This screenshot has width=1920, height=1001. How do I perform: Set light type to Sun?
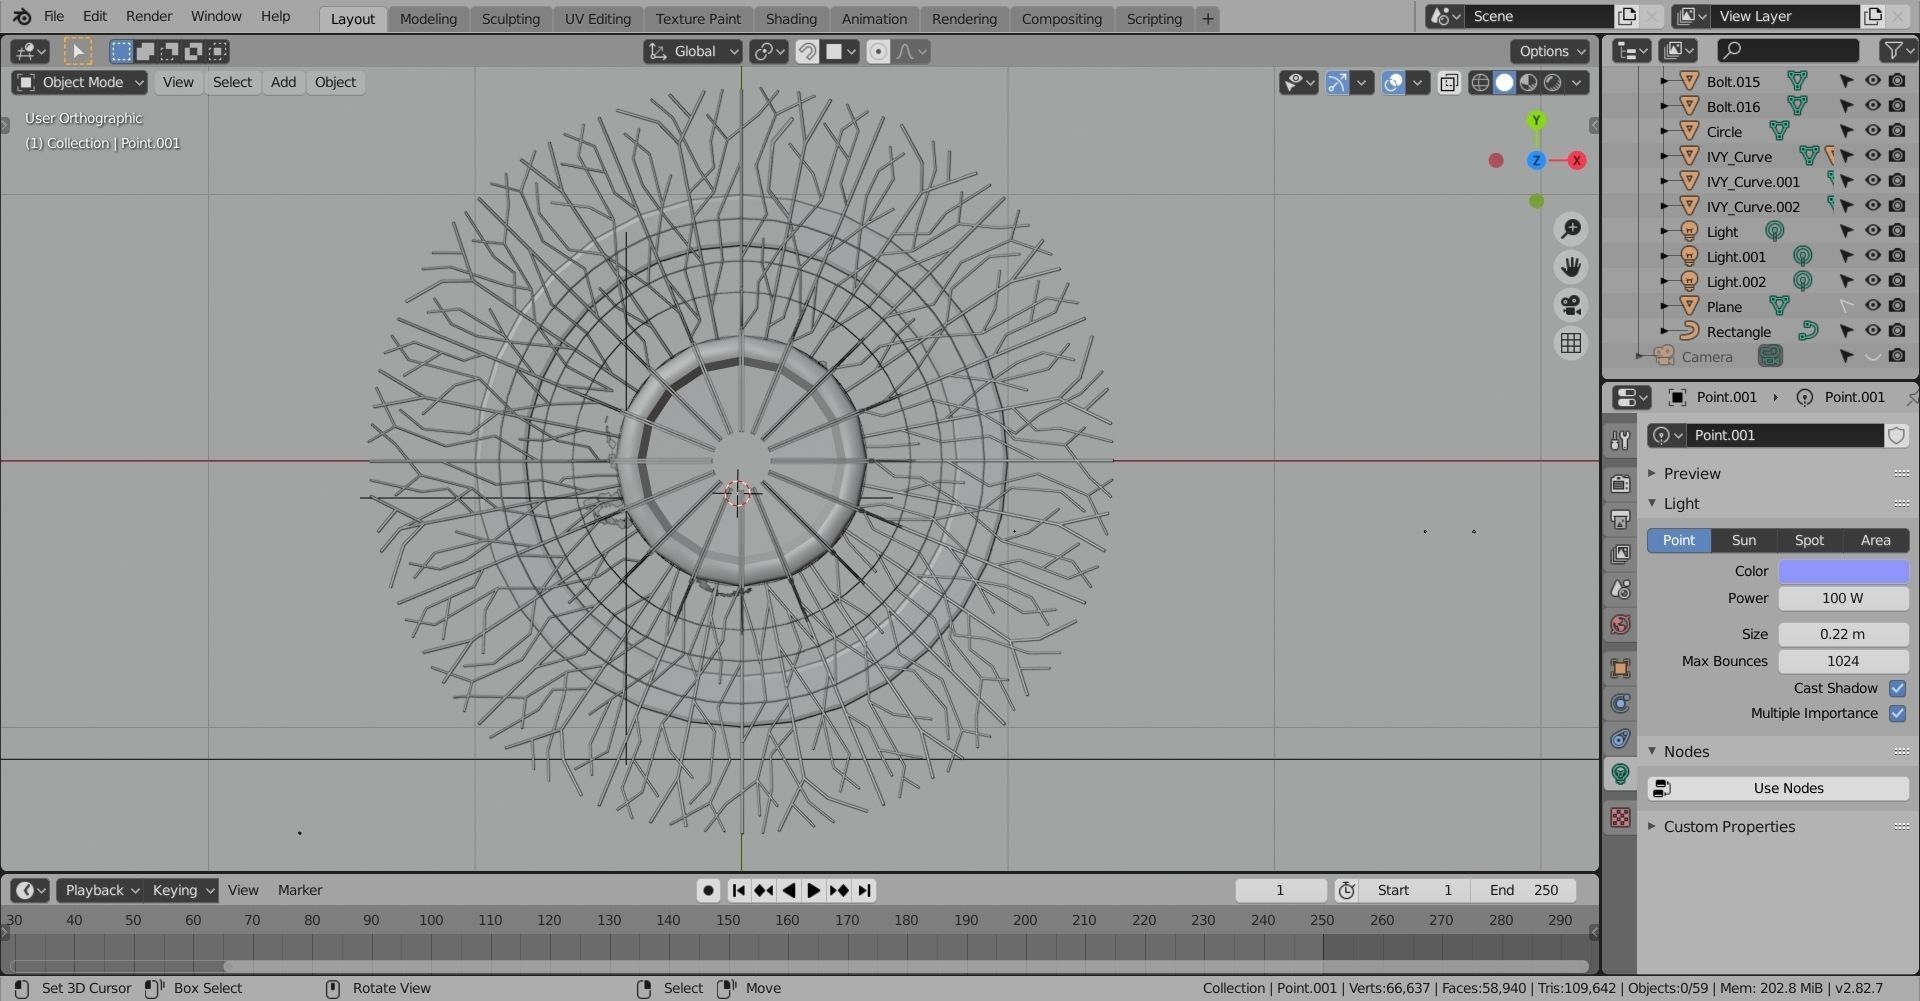[1744, 540]
